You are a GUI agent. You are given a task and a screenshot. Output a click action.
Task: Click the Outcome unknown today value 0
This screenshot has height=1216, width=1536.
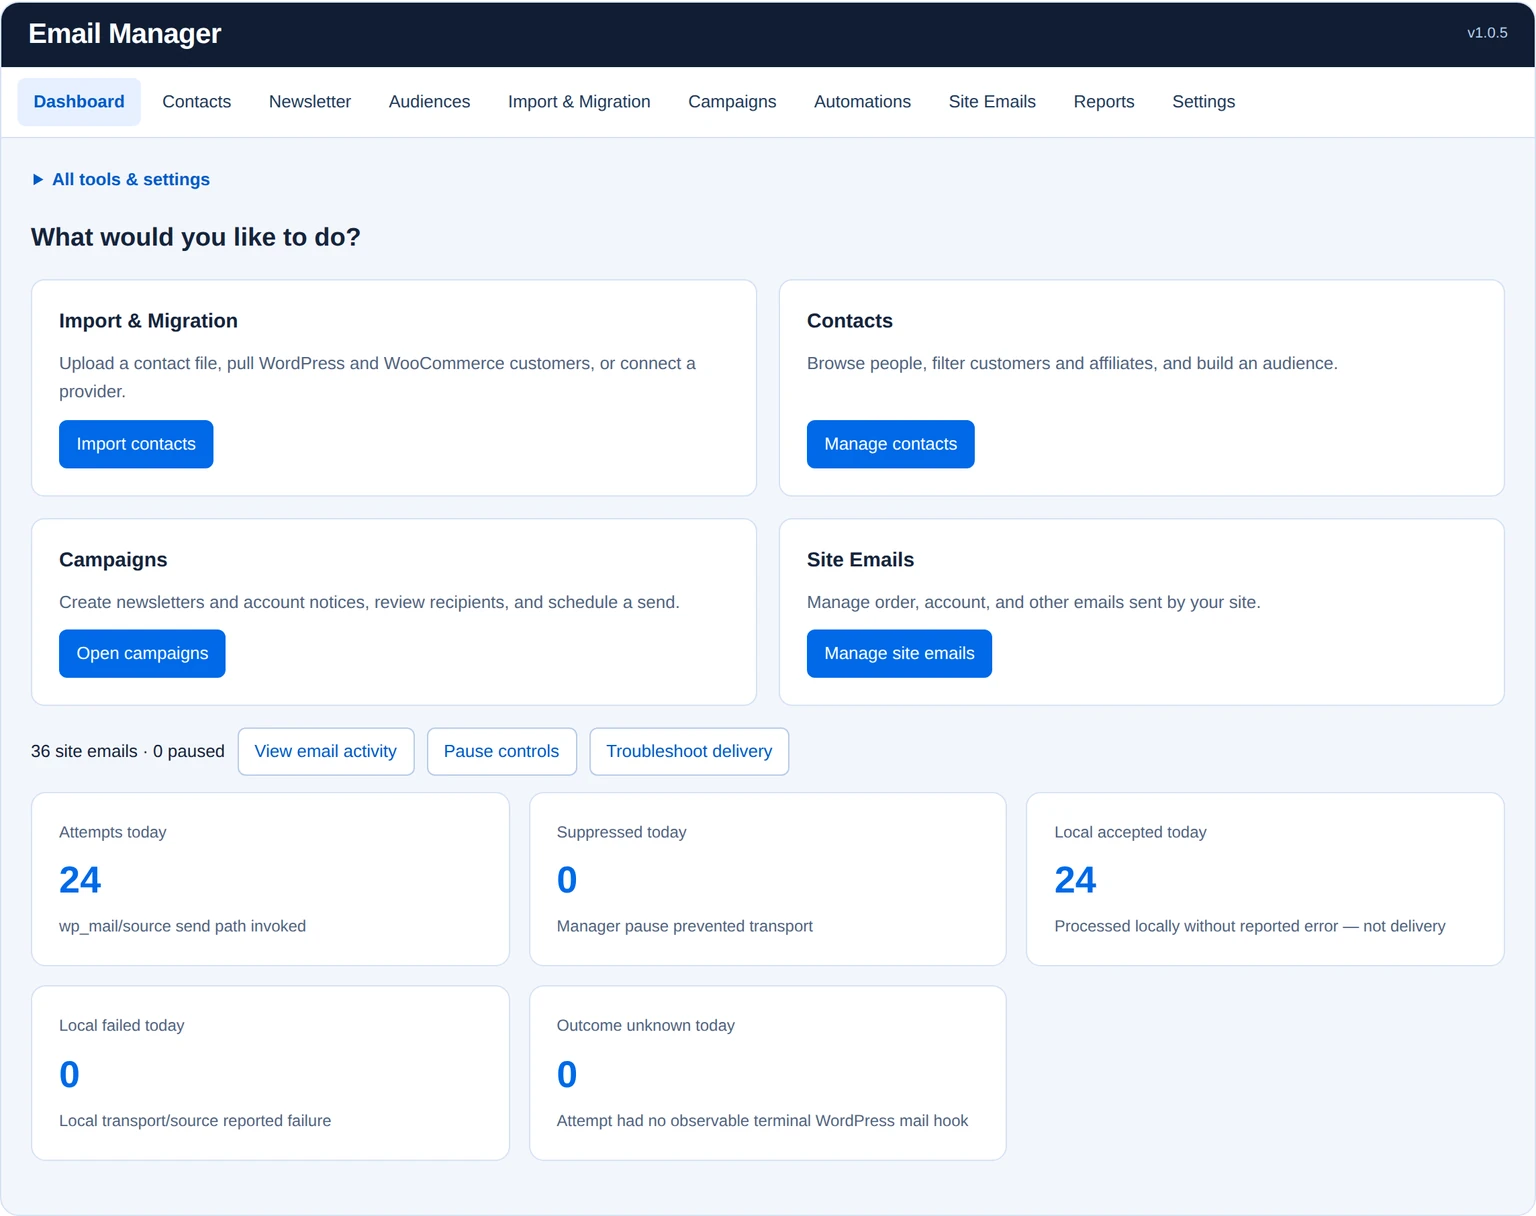567,1074
